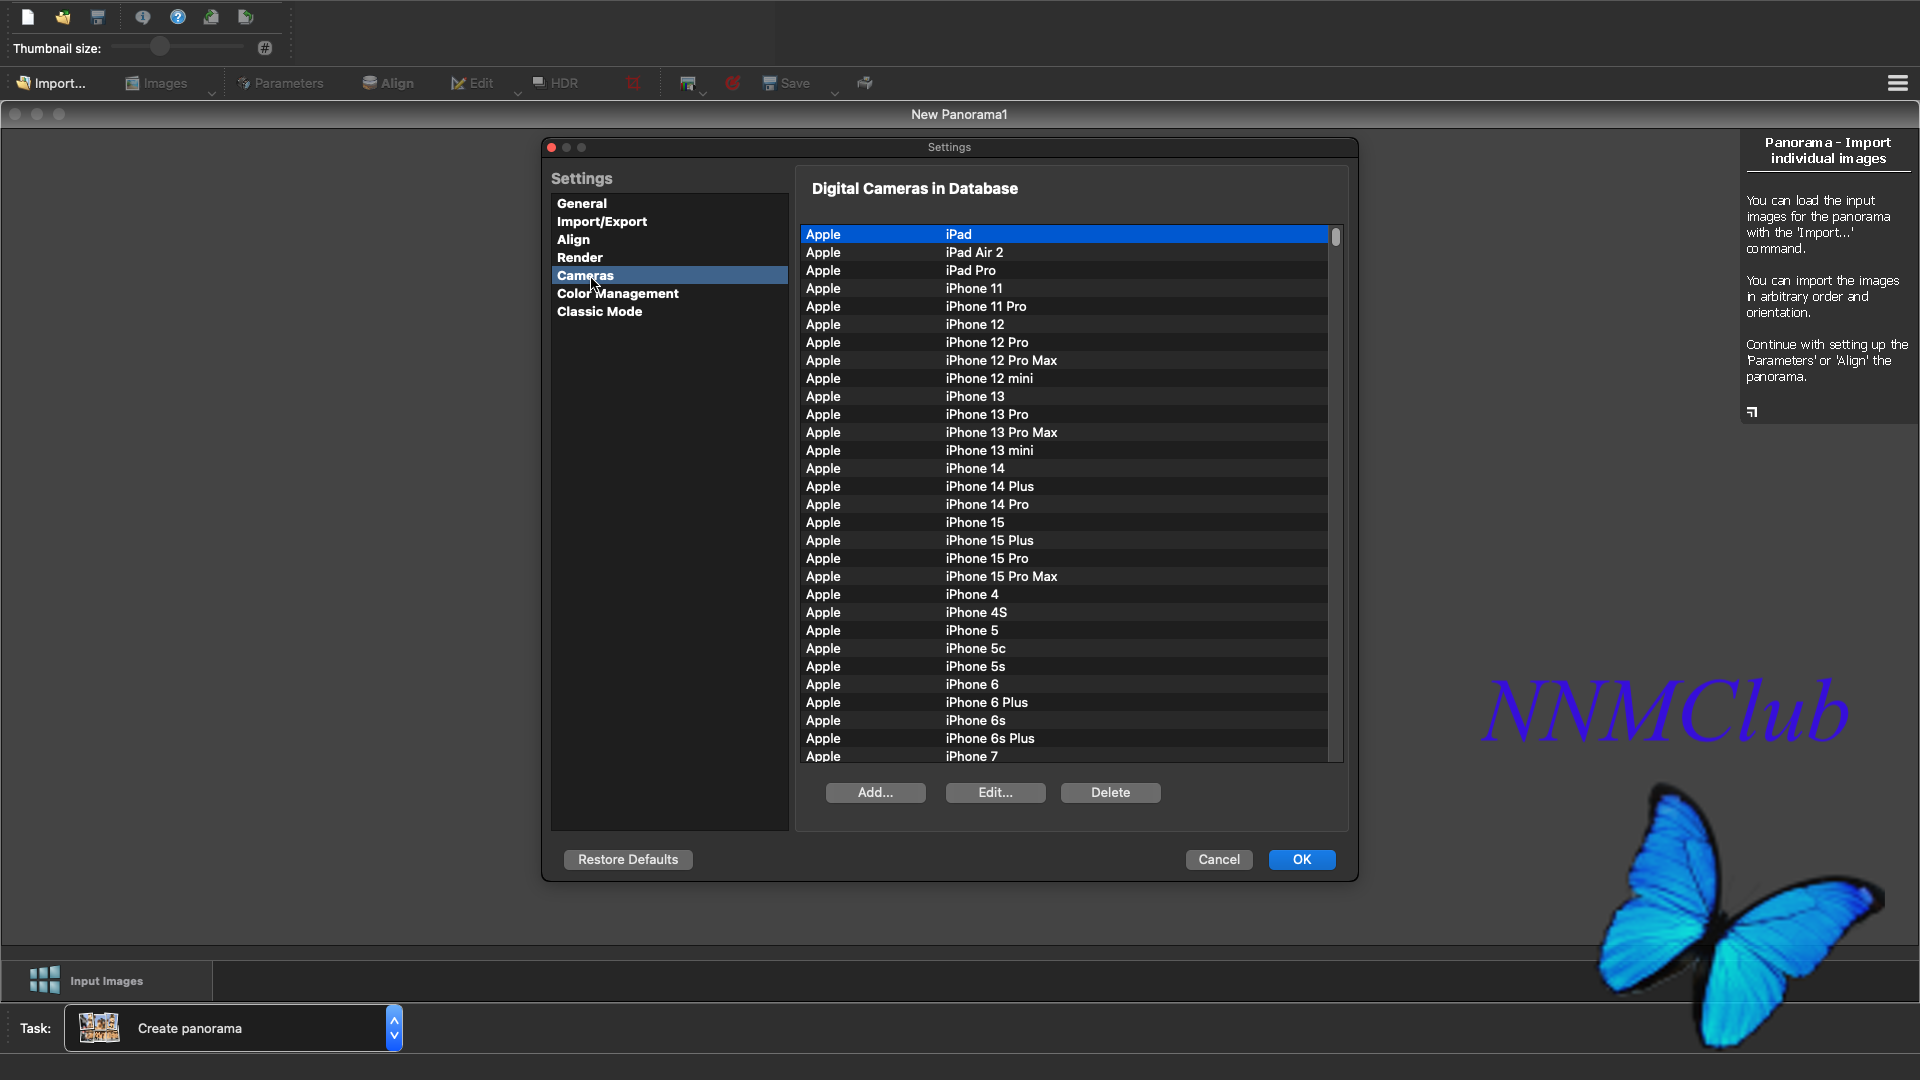Viewport: 1920px width, 1080px height.
Task: Select Color Management settings category
Action: pyautogui.click(x=669, y=293)
